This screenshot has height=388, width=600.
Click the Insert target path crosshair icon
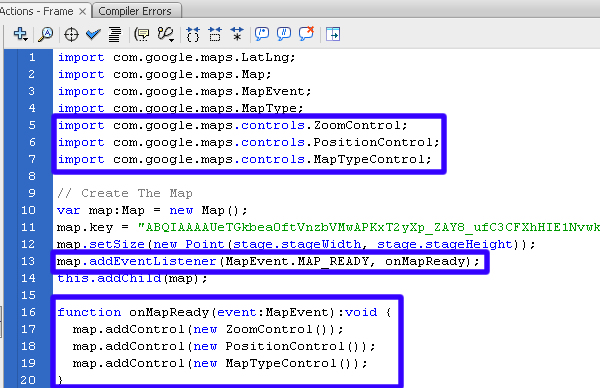[x=71, y=34]
